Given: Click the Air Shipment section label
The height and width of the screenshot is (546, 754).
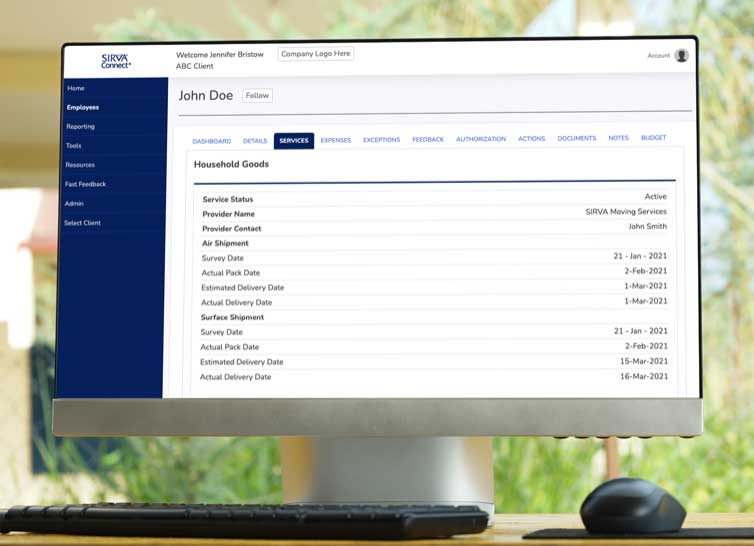Looking at the screenshot, I should click(225, 243).
